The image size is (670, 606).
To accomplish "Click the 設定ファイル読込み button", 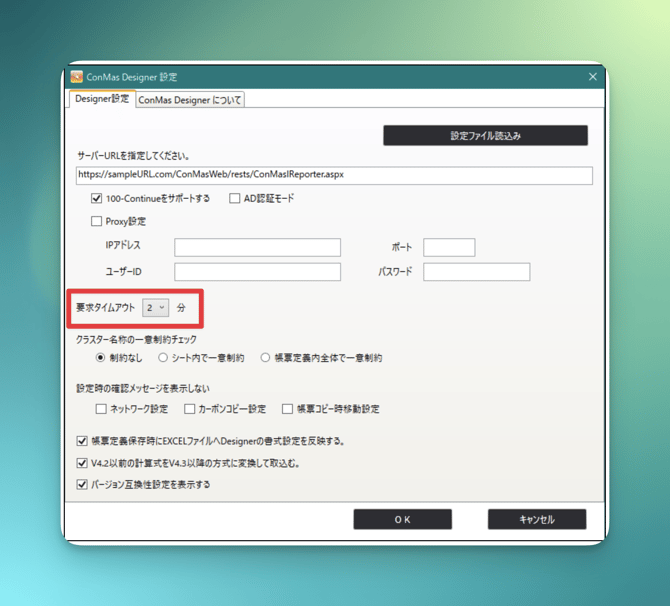I will pyautogui.click(x=485, y=135).
